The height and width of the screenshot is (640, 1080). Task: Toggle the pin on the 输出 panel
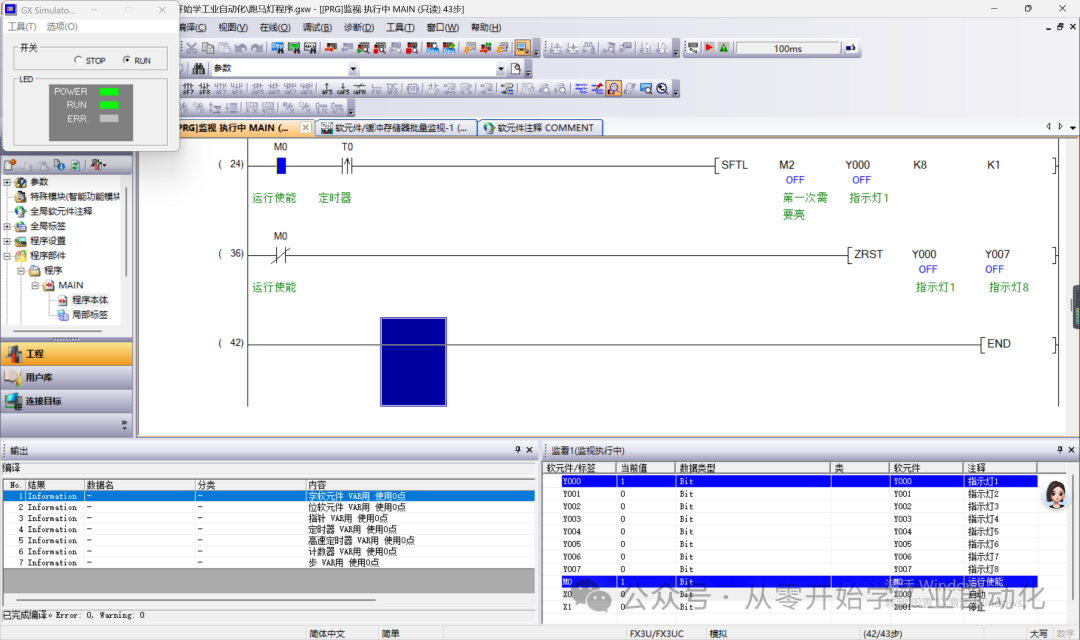click(518, 450)
